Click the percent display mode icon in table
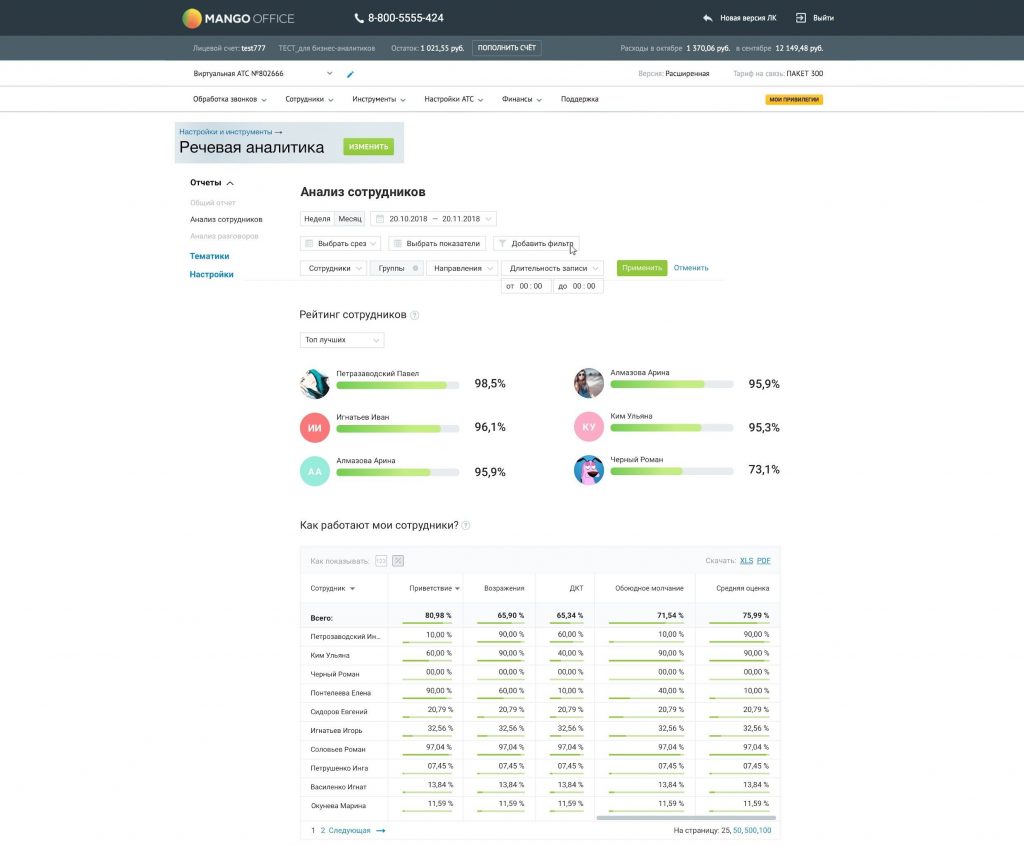Screen dimensions: 1024x846 tap(398, 561)
